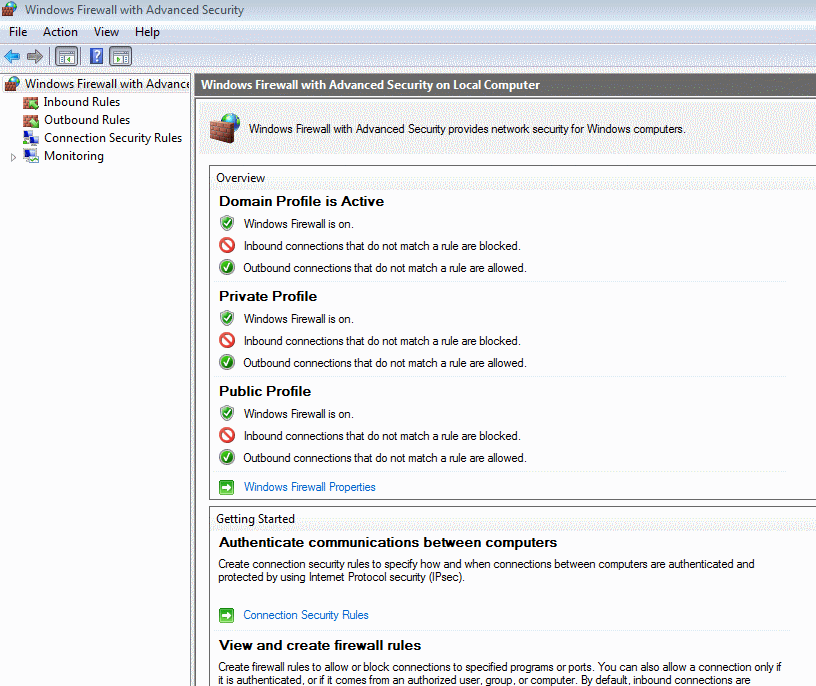
Task: Select the Inbound Rules node
Action: (x=82, y=101)
